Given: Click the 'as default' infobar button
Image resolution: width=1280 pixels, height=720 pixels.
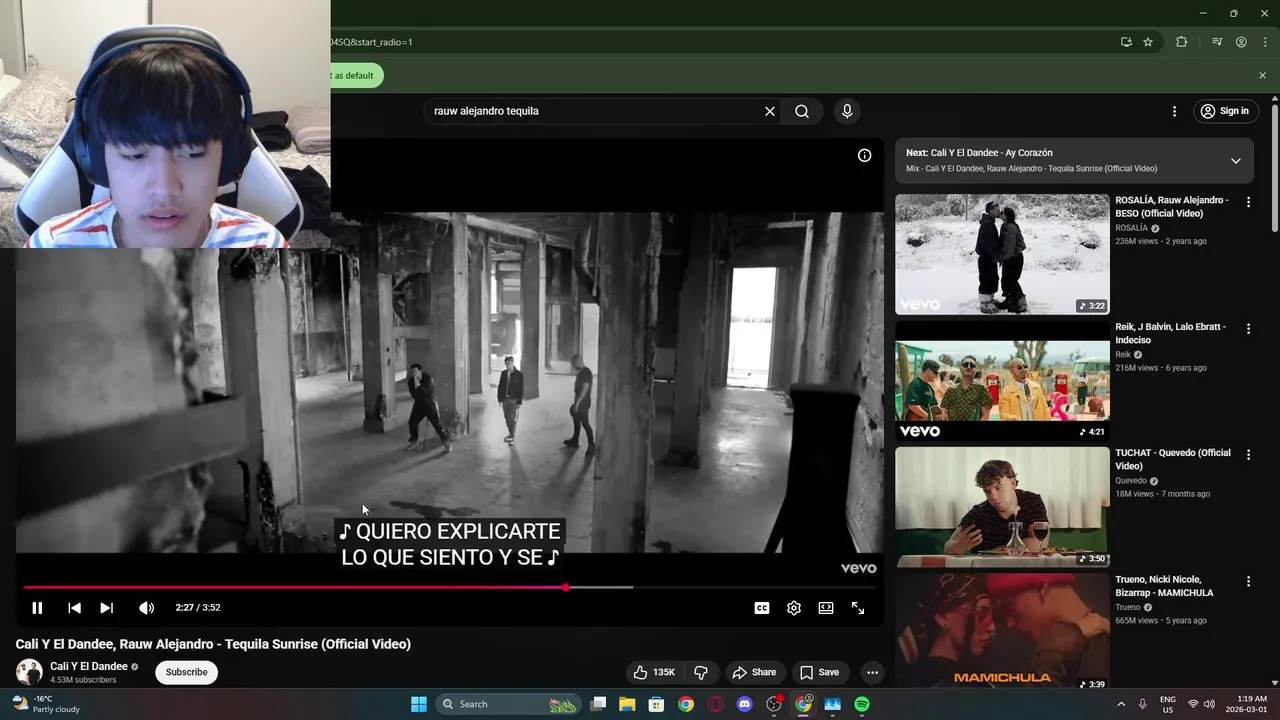Looking at the screenshot, I should pos(357,76).
